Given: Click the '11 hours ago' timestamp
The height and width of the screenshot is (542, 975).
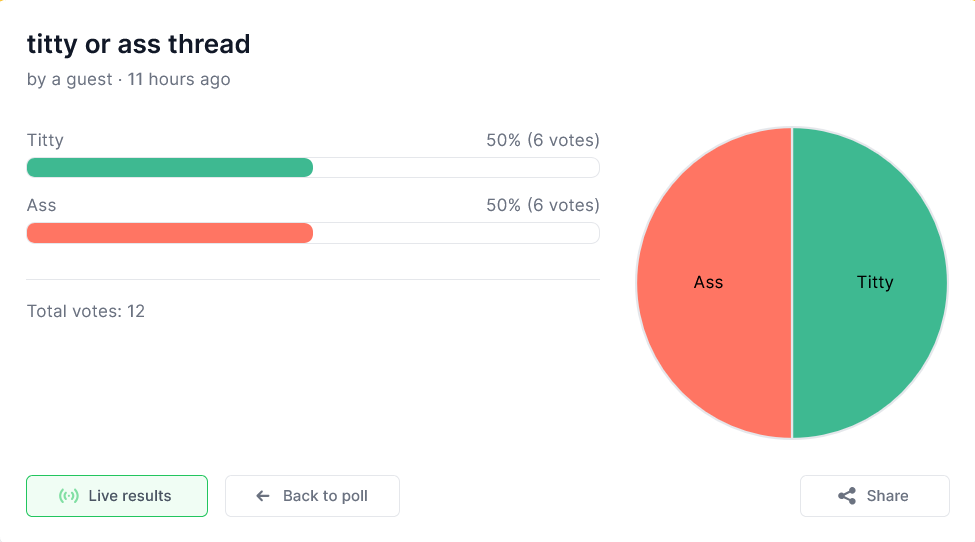Looking at the screenshot, I should pos(179,80).
